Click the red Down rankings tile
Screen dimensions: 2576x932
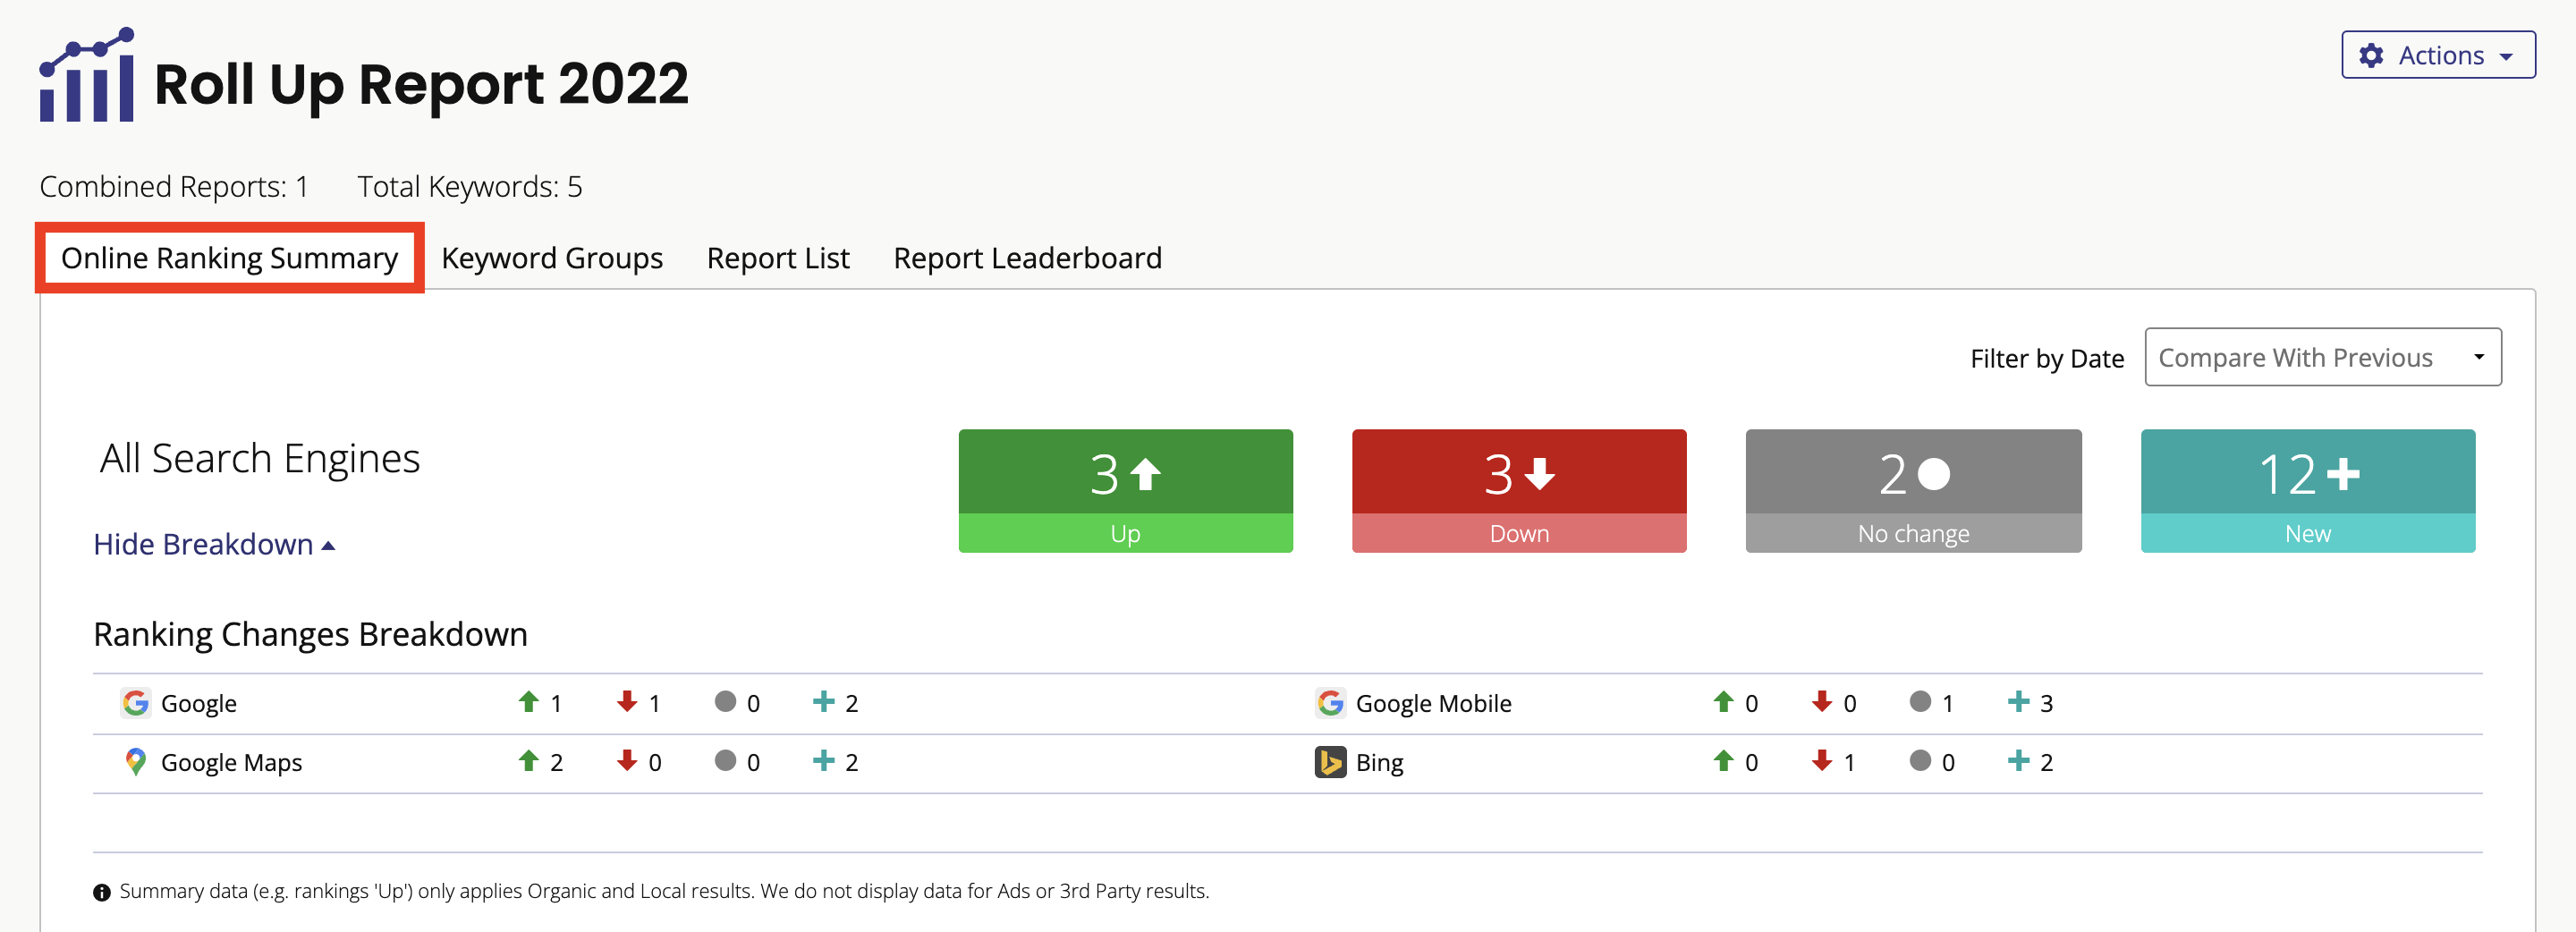point(1518,490)
